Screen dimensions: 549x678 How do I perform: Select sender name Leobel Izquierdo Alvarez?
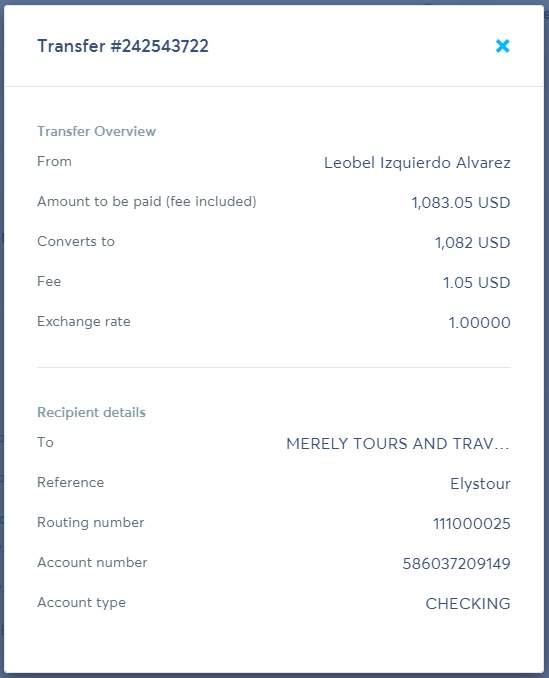[417, 163]
